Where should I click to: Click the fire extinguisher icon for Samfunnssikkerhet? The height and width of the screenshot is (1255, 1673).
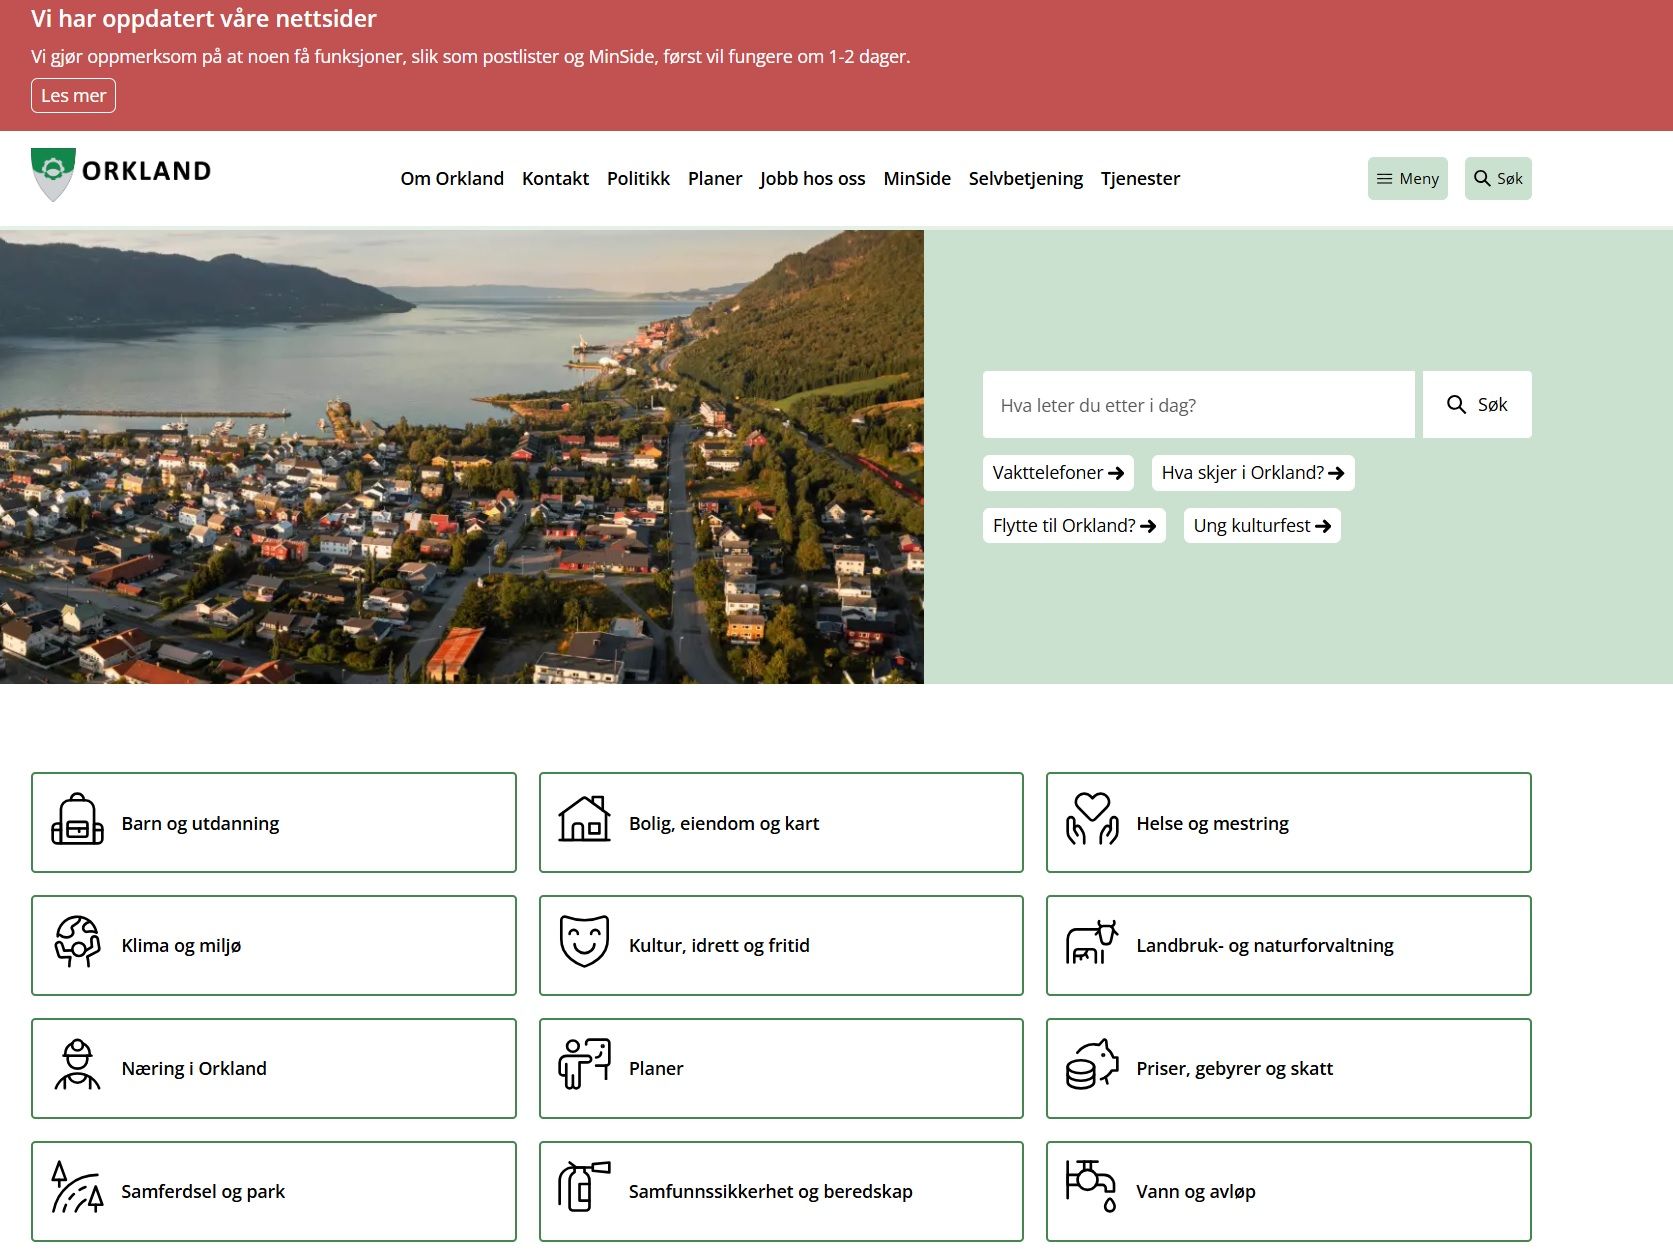tap(584, 1187)
